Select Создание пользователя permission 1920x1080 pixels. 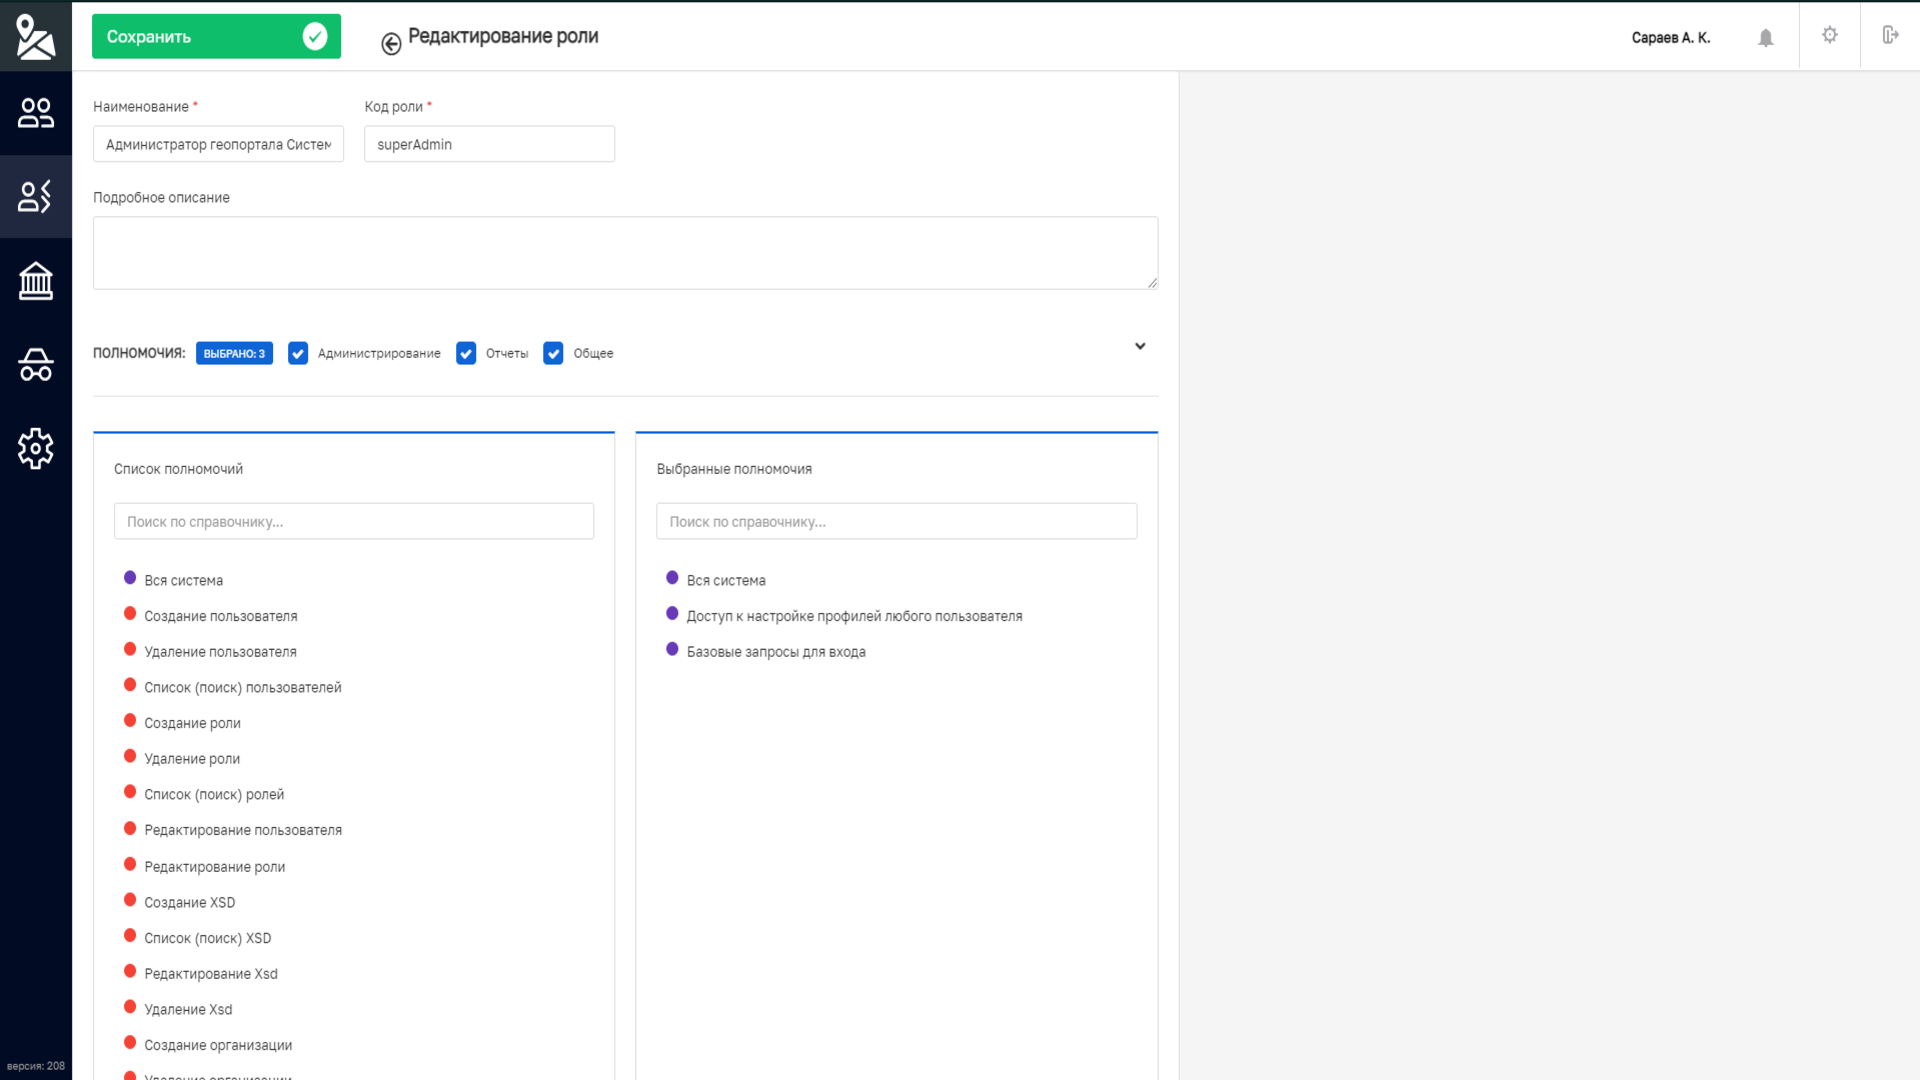pos(221,616)
